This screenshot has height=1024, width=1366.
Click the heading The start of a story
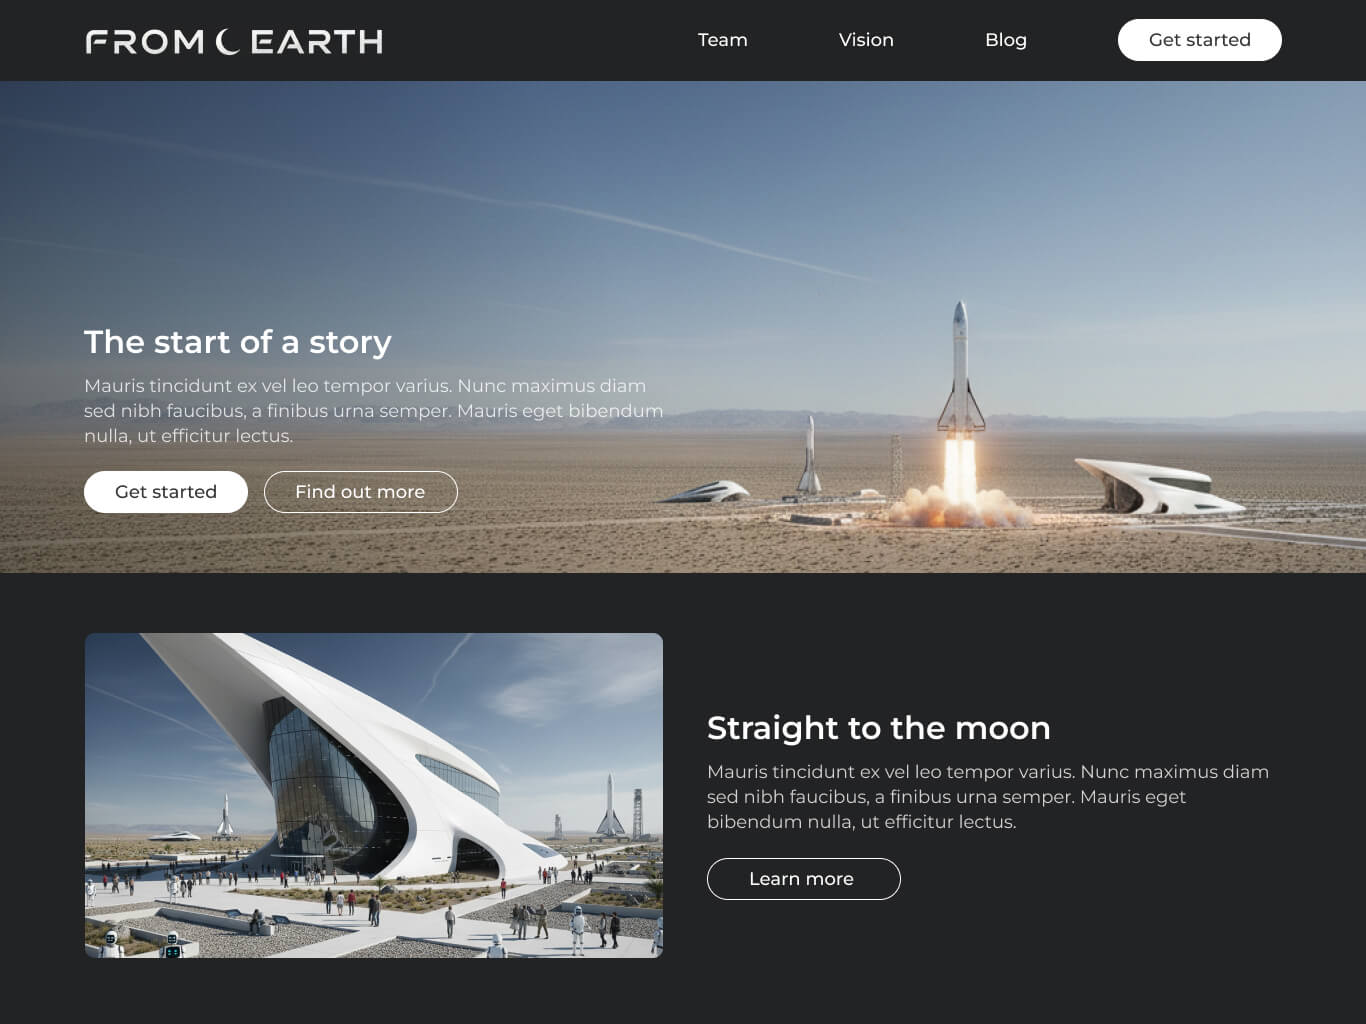click(238, 342)
